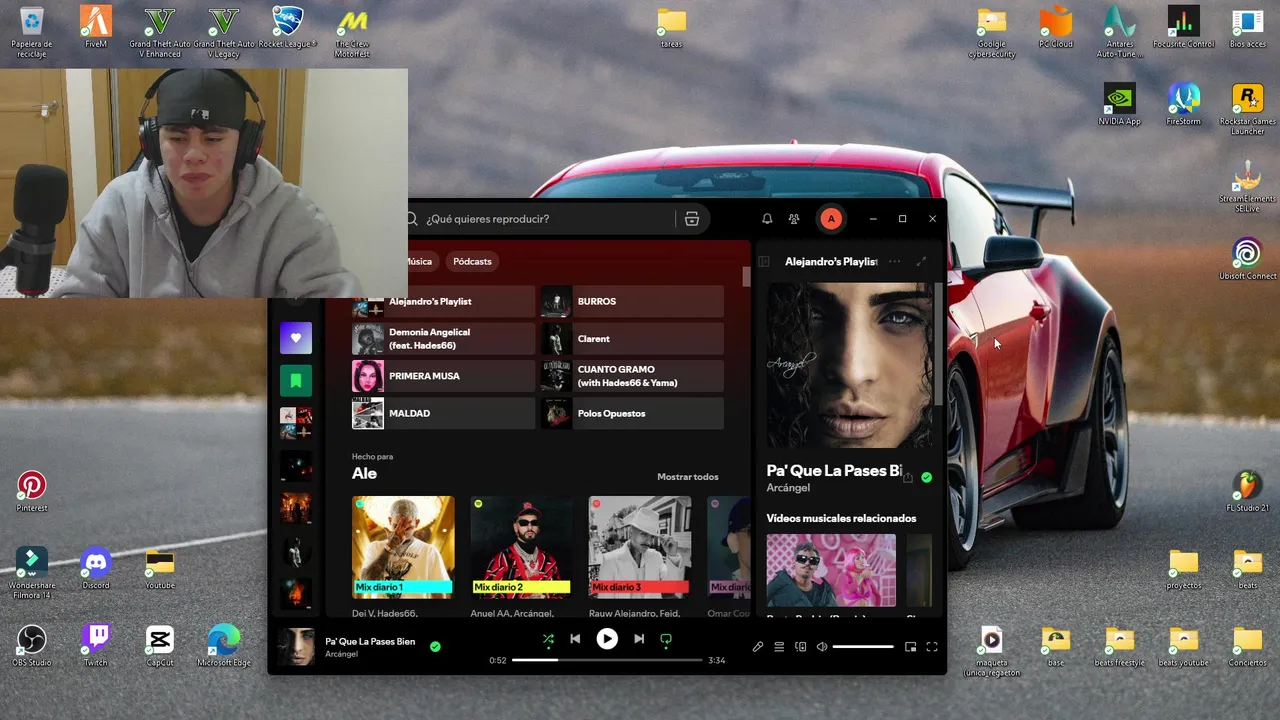Open Liked Songs heart in sidebar

[296, 338]
